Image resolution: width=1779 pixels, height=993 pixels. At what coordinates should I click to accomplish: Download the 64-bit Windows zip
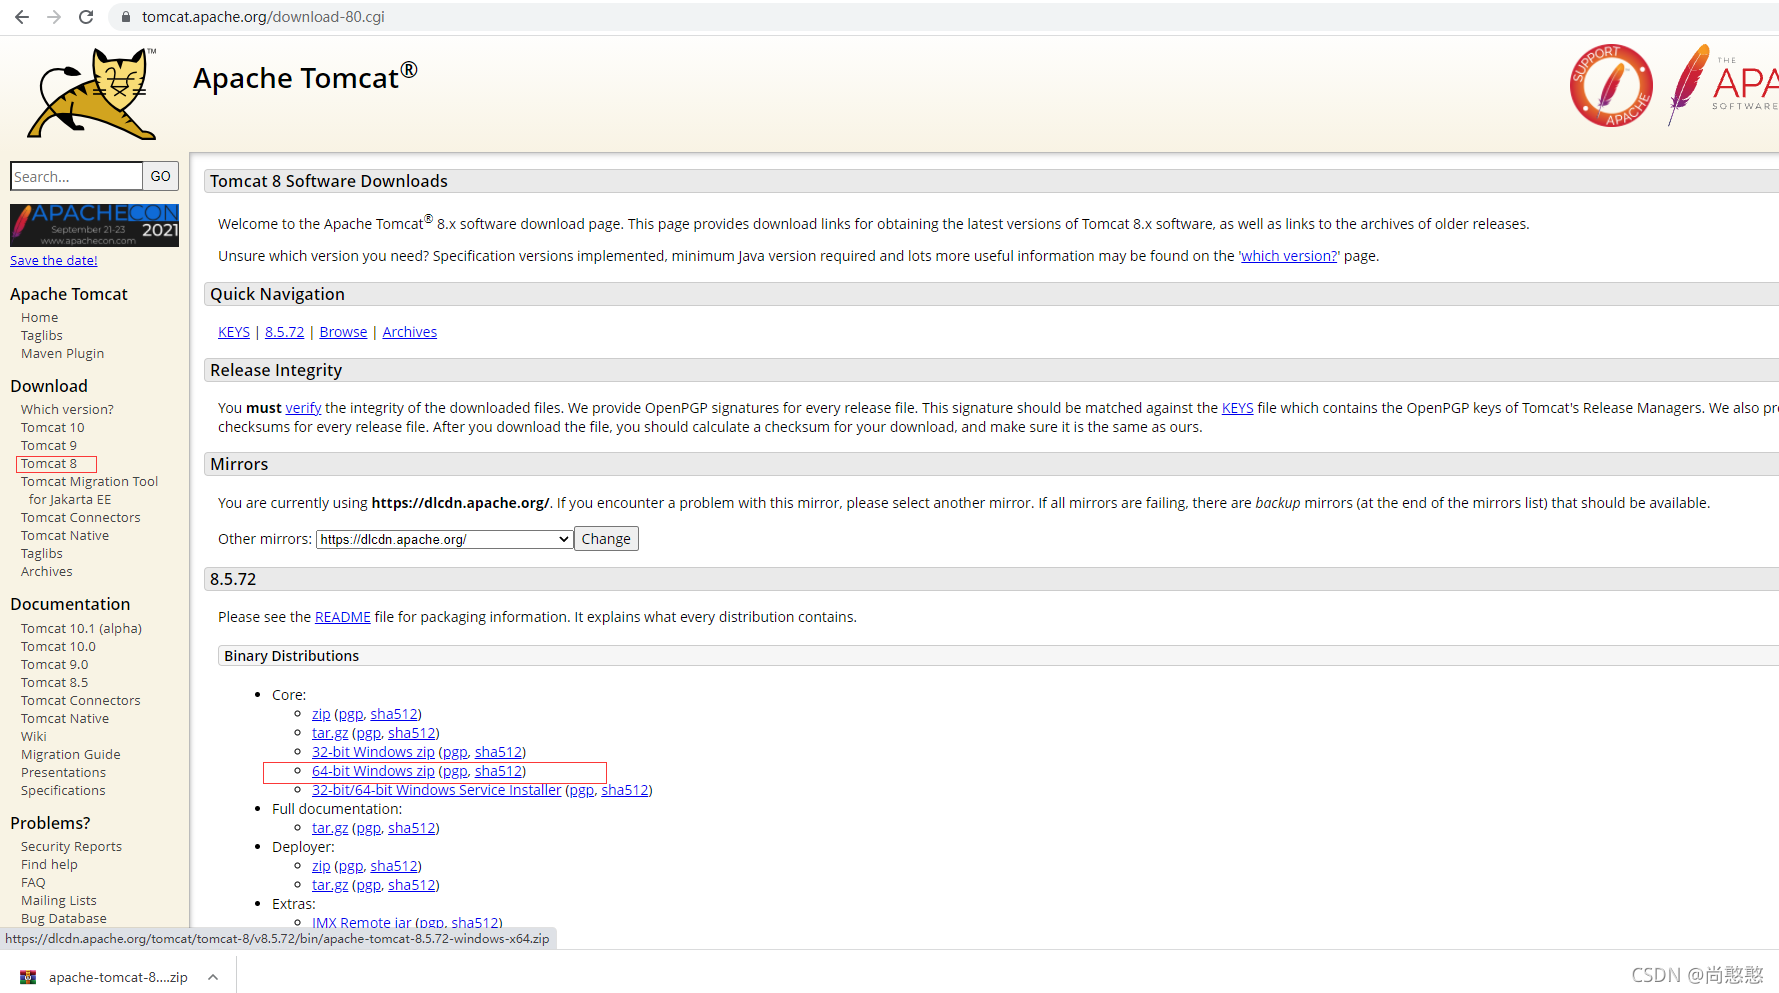373,771
